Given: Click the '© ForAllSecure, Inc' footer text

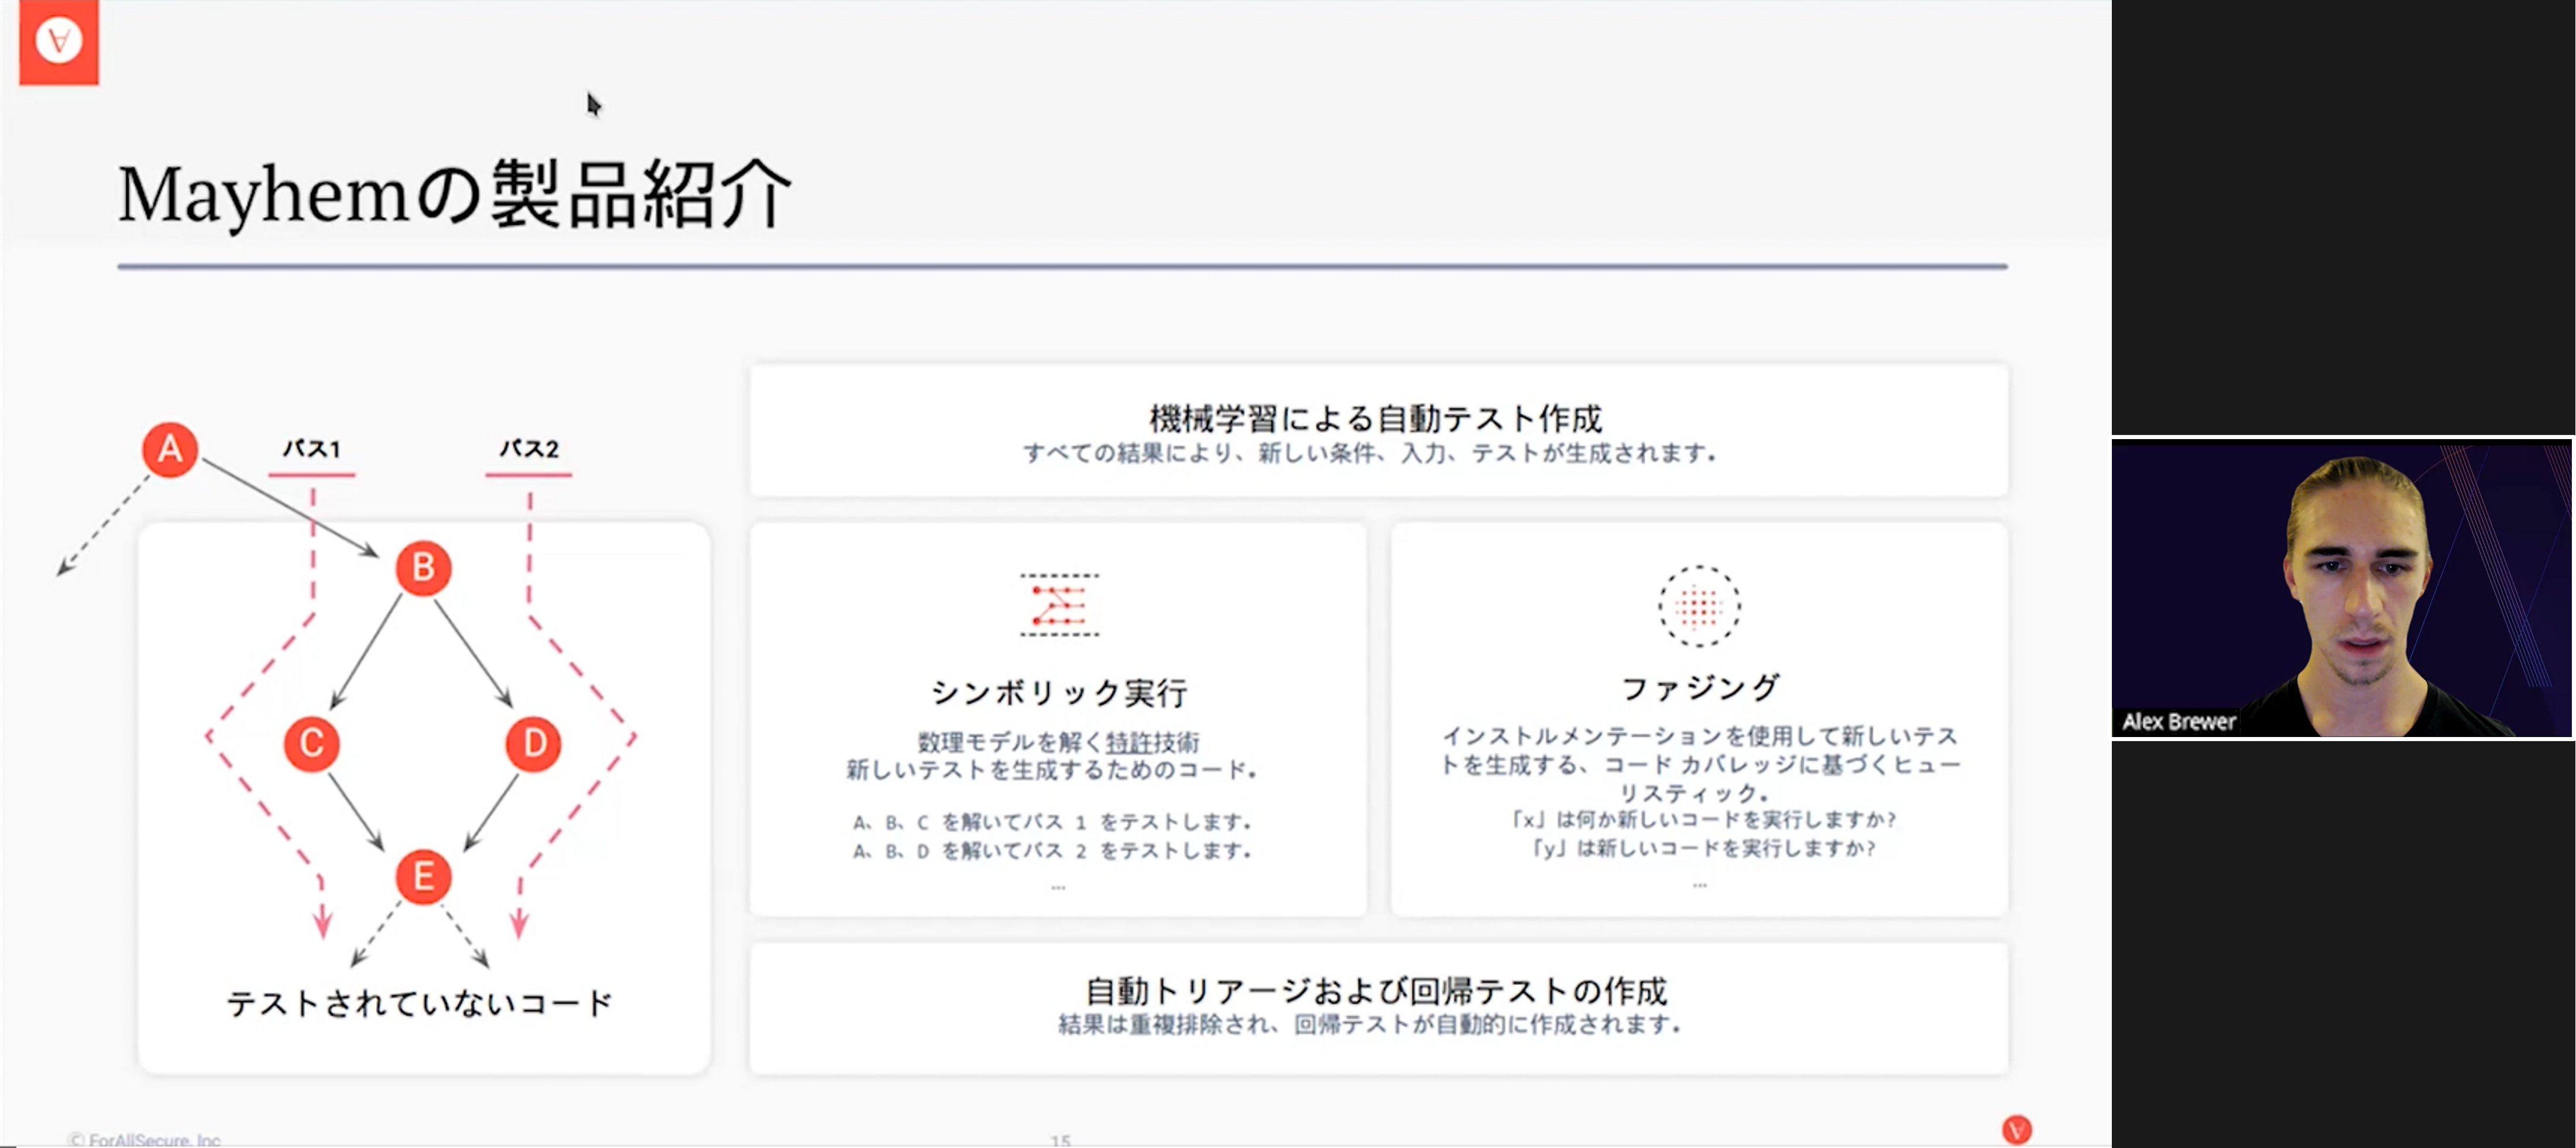Looking at the screenshot, I should pos(145,1139).
